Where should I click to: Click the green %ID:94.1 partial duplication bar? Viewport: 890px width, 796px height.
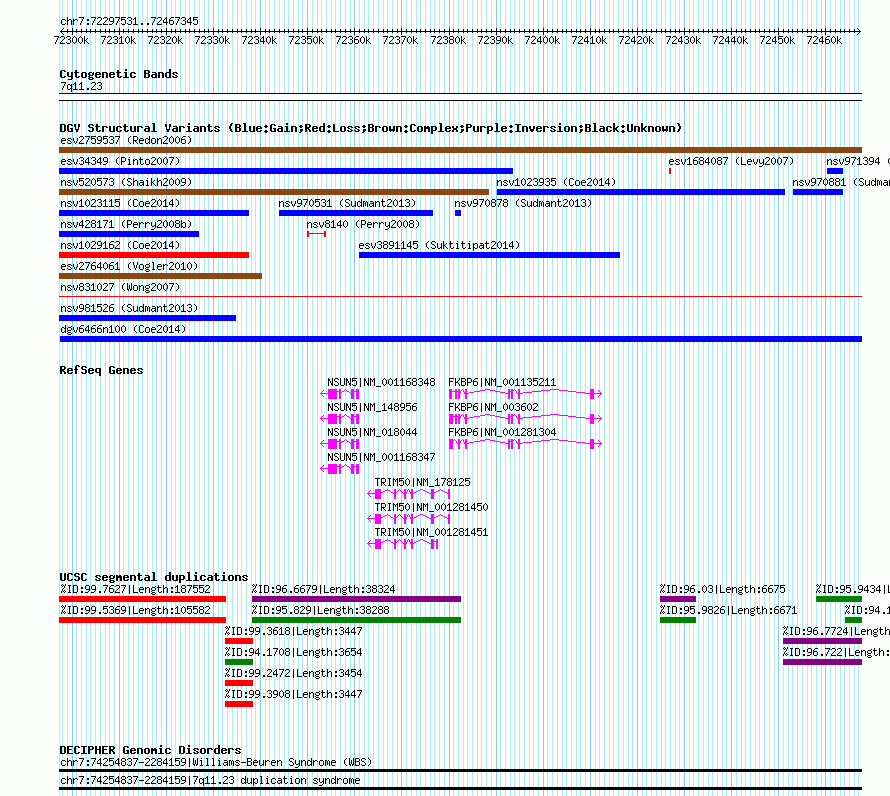coord(853,620)
